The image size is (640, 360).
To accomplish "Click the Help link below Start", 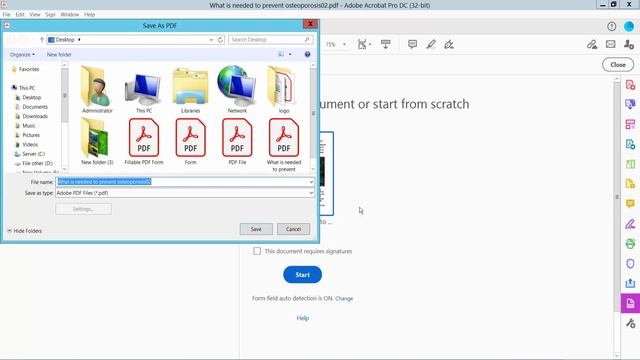I will [x=302, y=318].
